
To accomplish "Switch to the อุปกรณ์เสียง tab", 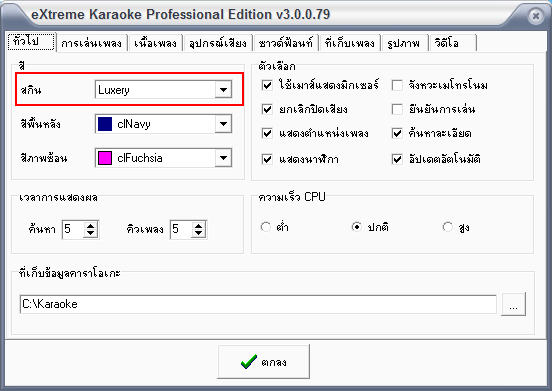I will [218, 43].
